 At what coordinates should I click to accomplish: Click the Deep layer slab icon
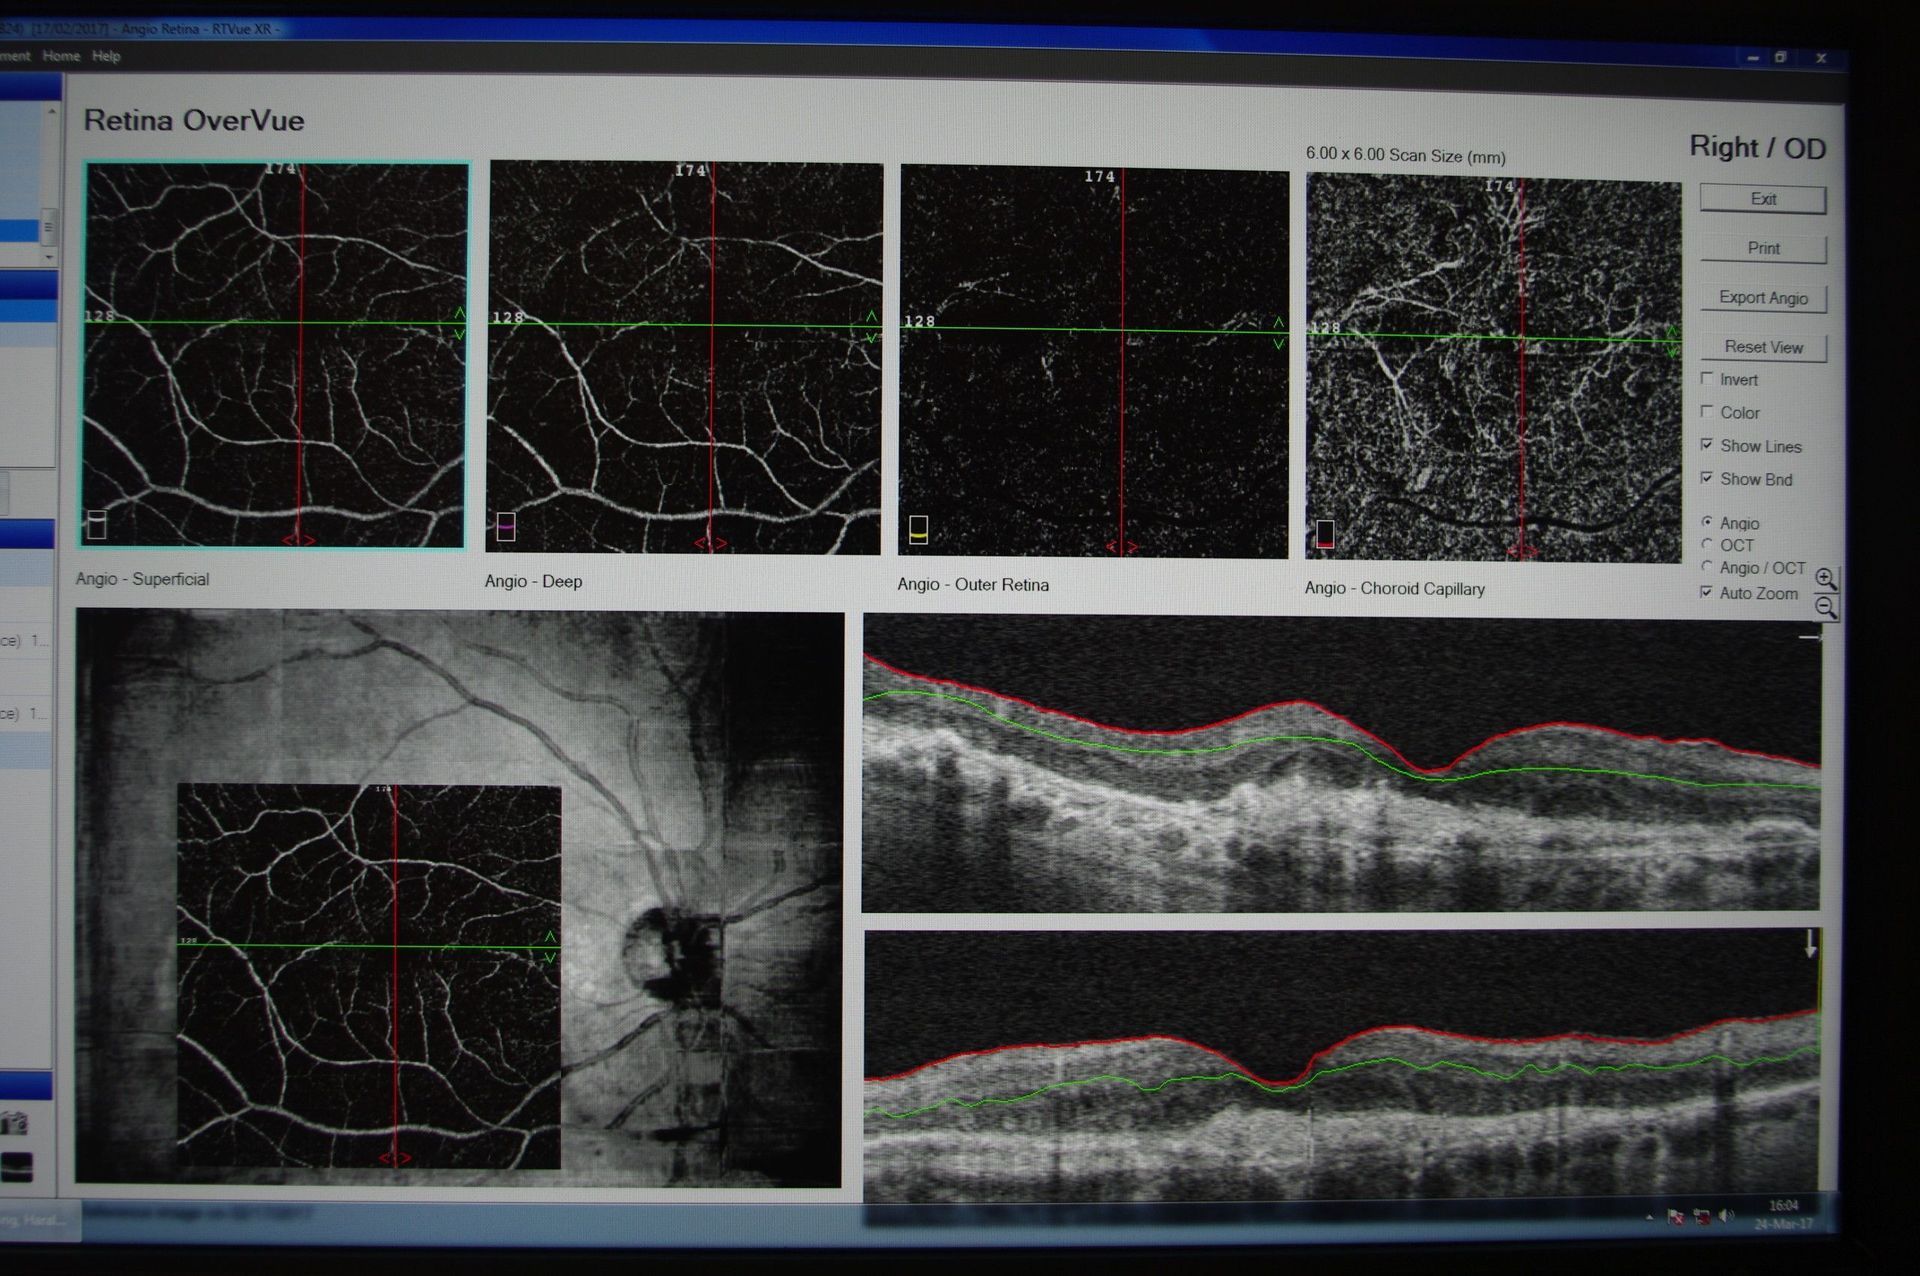[506, 526]
